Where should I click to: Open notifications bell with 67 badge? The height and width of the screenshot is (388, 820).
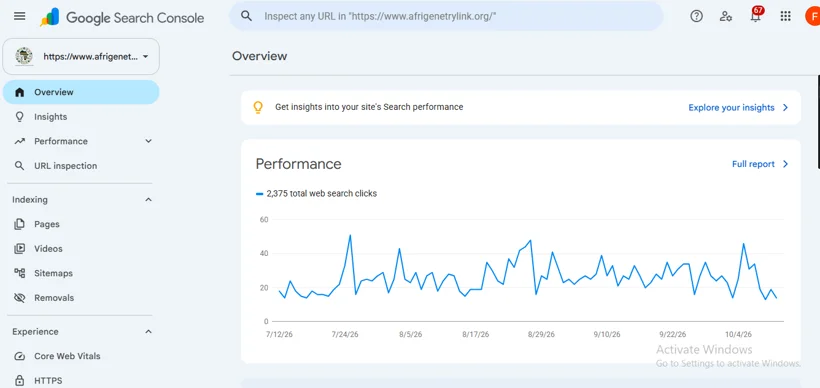click(x=756, y=16)
